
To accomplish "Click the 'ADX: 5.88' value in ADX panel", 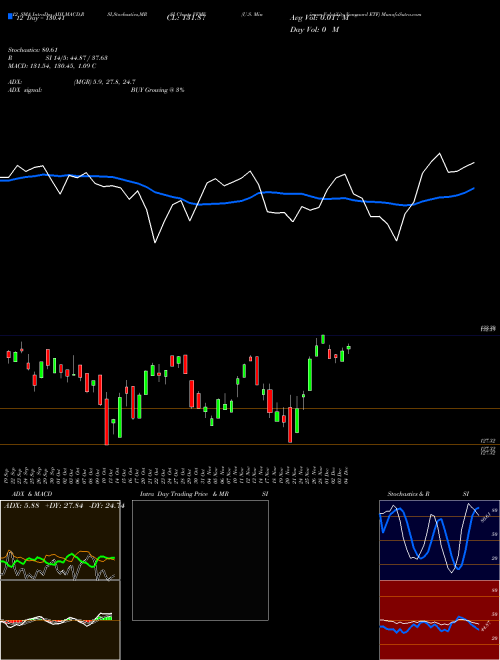I will pos(21,506).
